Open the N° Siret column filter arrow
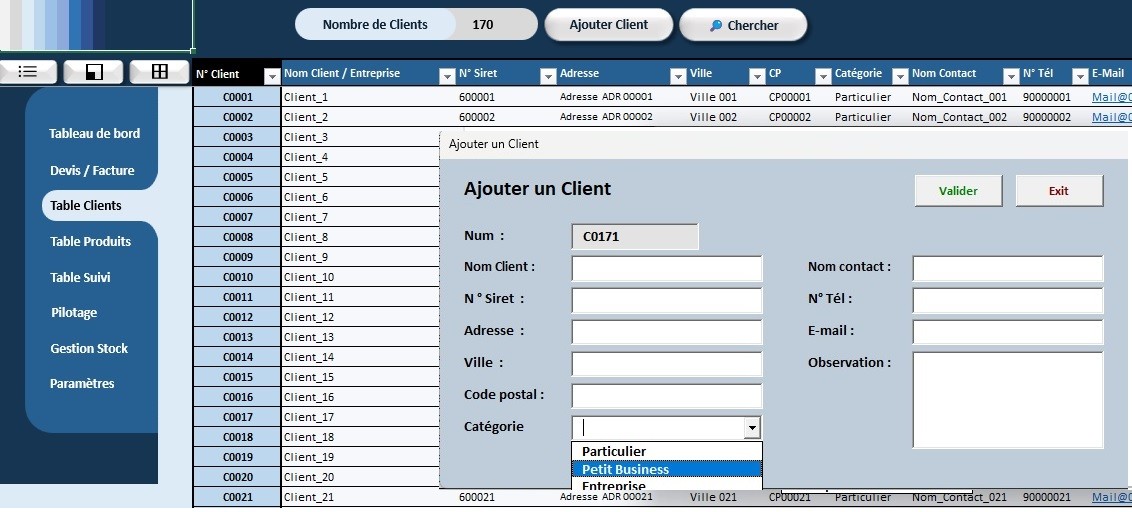 point(548,76)
